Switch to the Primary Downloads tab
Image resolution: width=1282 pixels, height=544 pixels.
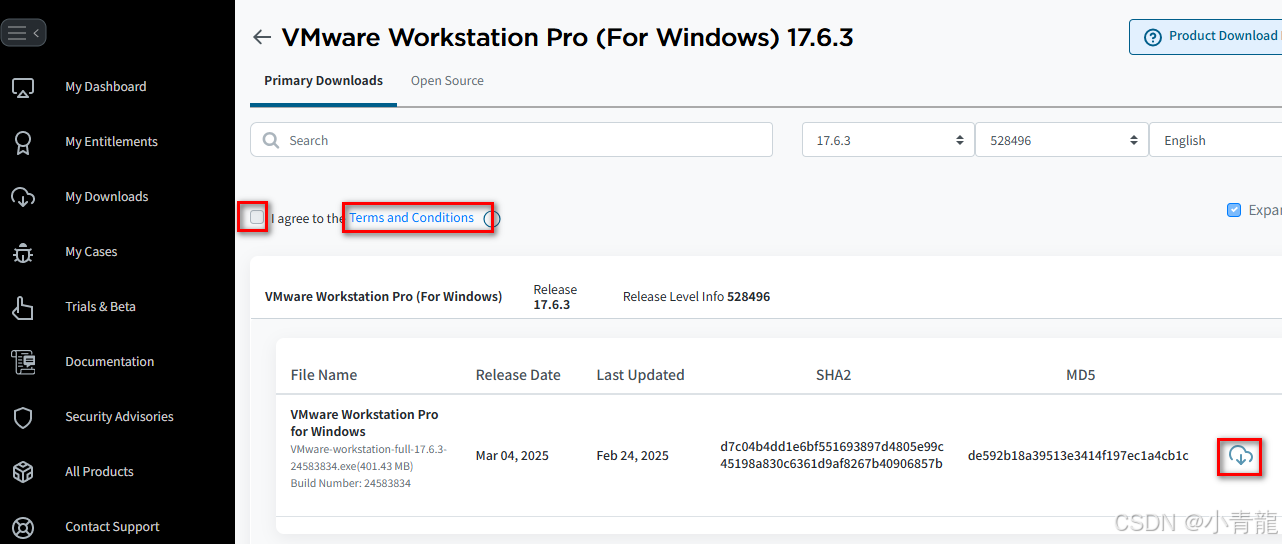point(323,81)
